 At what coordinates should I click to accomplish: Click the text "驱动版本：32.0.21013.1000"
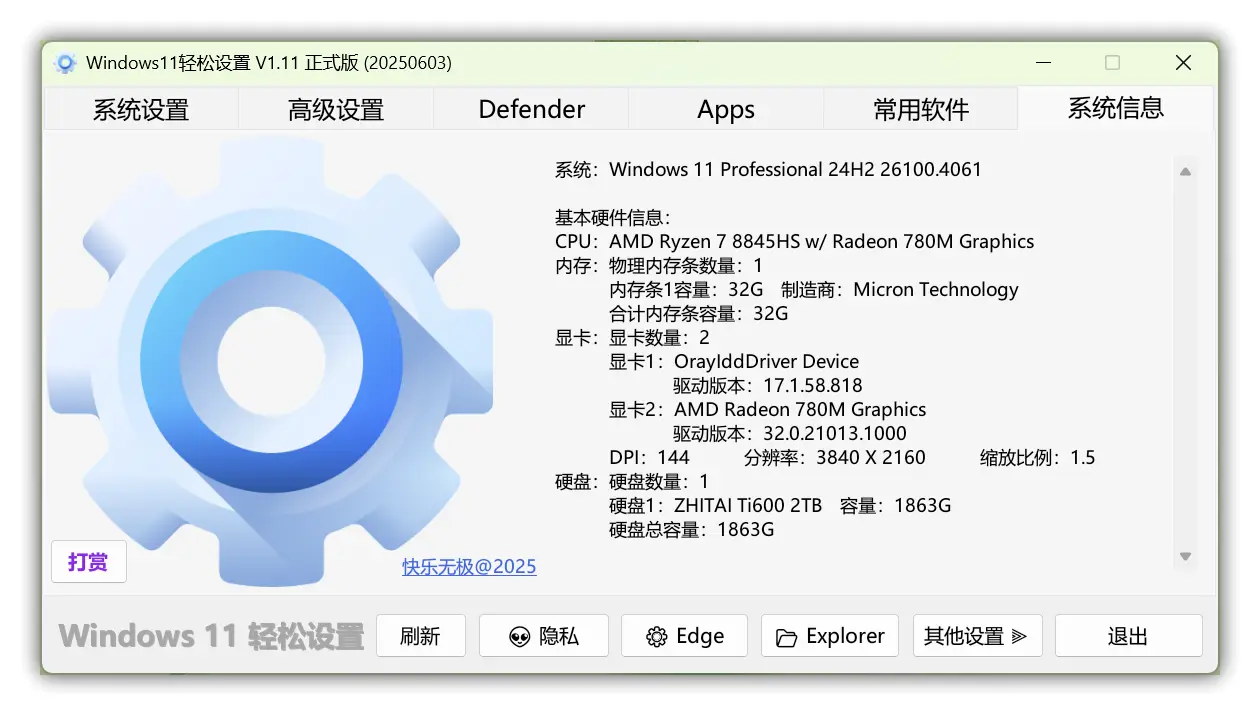790,433
